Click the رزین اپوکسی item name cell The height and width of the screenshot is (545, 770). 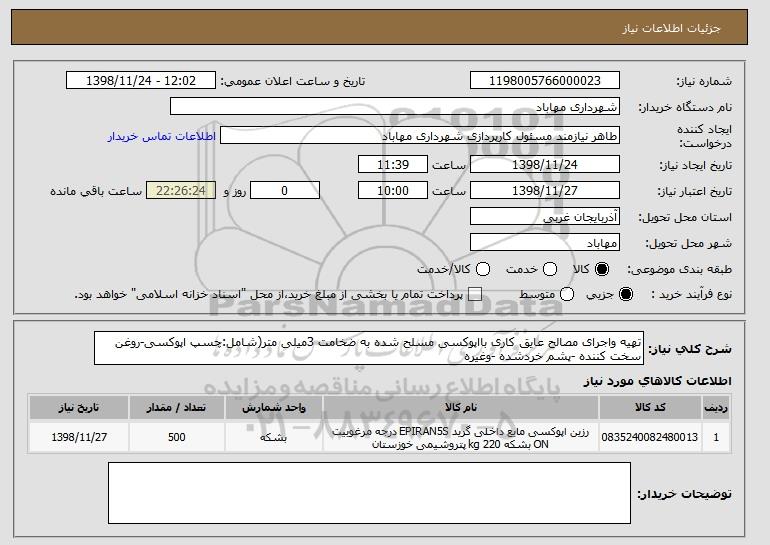(x=461, y=437)
